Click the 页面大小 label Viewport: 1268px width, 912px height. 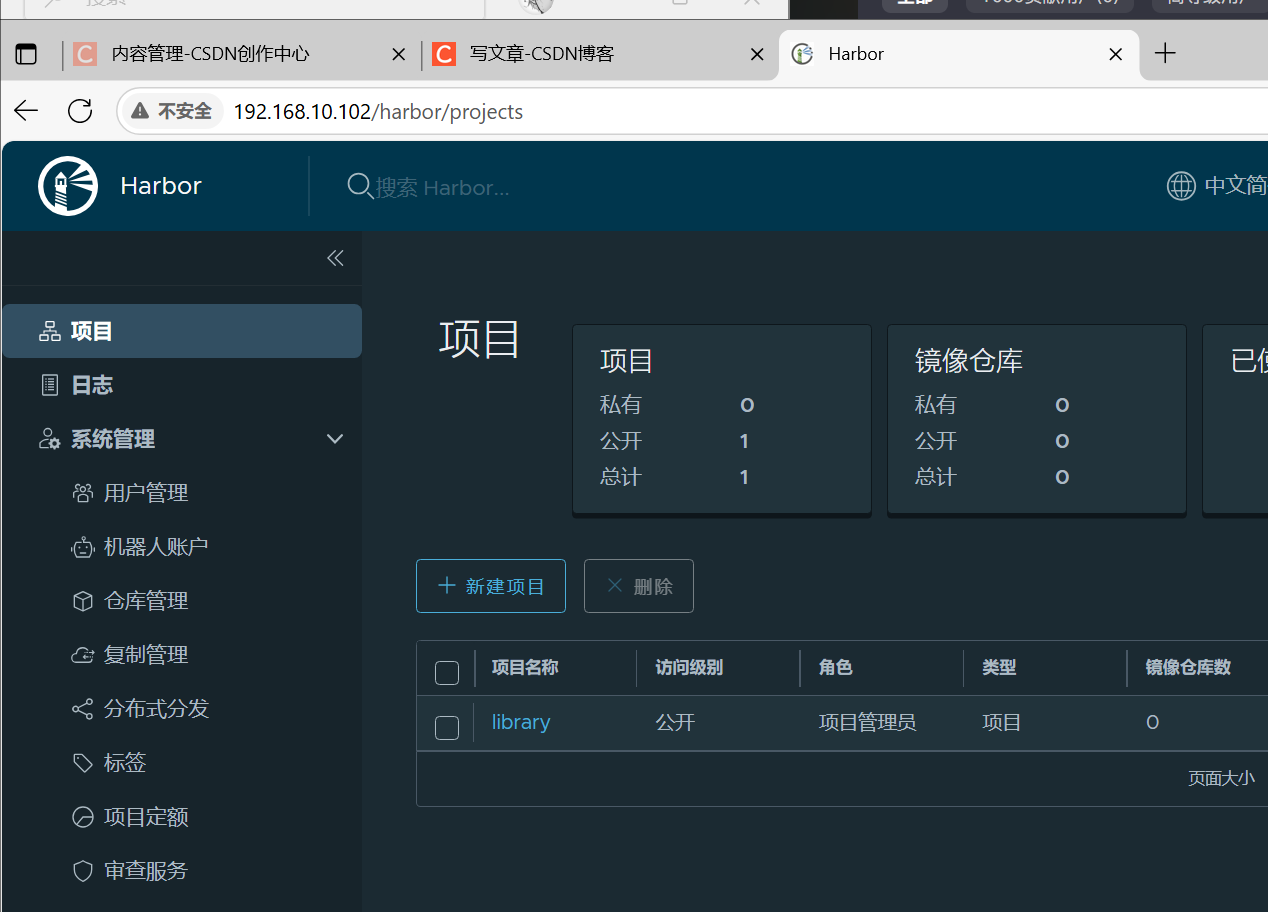(x=1221, y=778)
